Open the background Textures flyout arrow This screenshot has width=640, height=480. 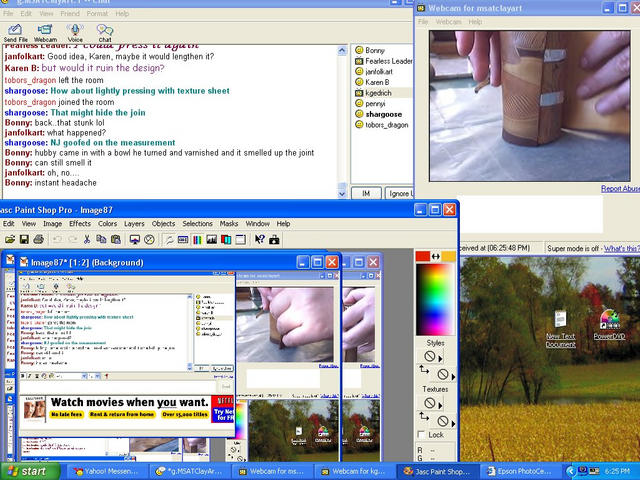click(x=453, y=423)
